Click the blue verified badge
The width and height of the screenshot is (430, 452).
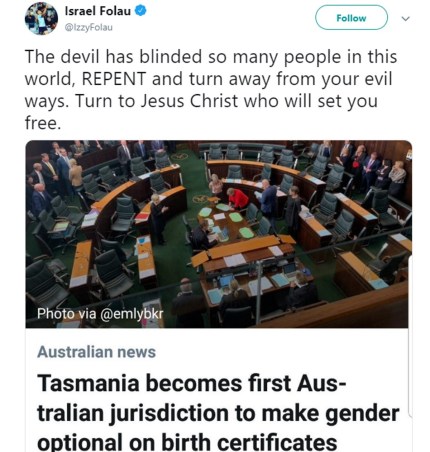pos(141,11)
